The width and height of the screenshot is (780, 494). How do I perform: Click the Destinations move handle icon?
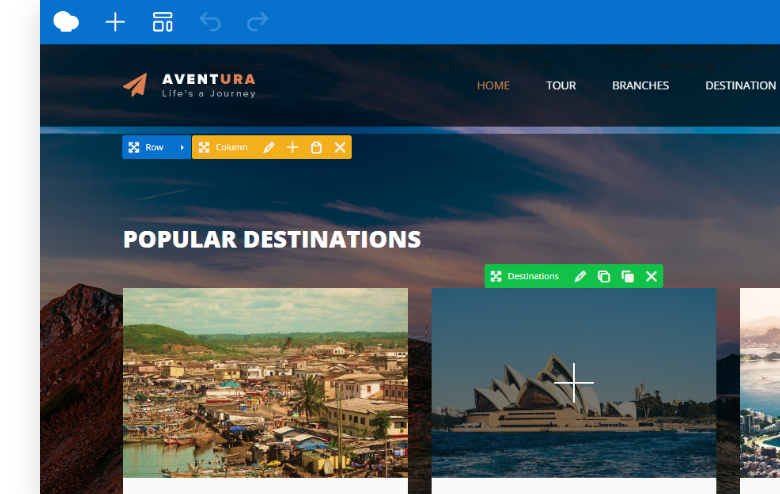496,276
